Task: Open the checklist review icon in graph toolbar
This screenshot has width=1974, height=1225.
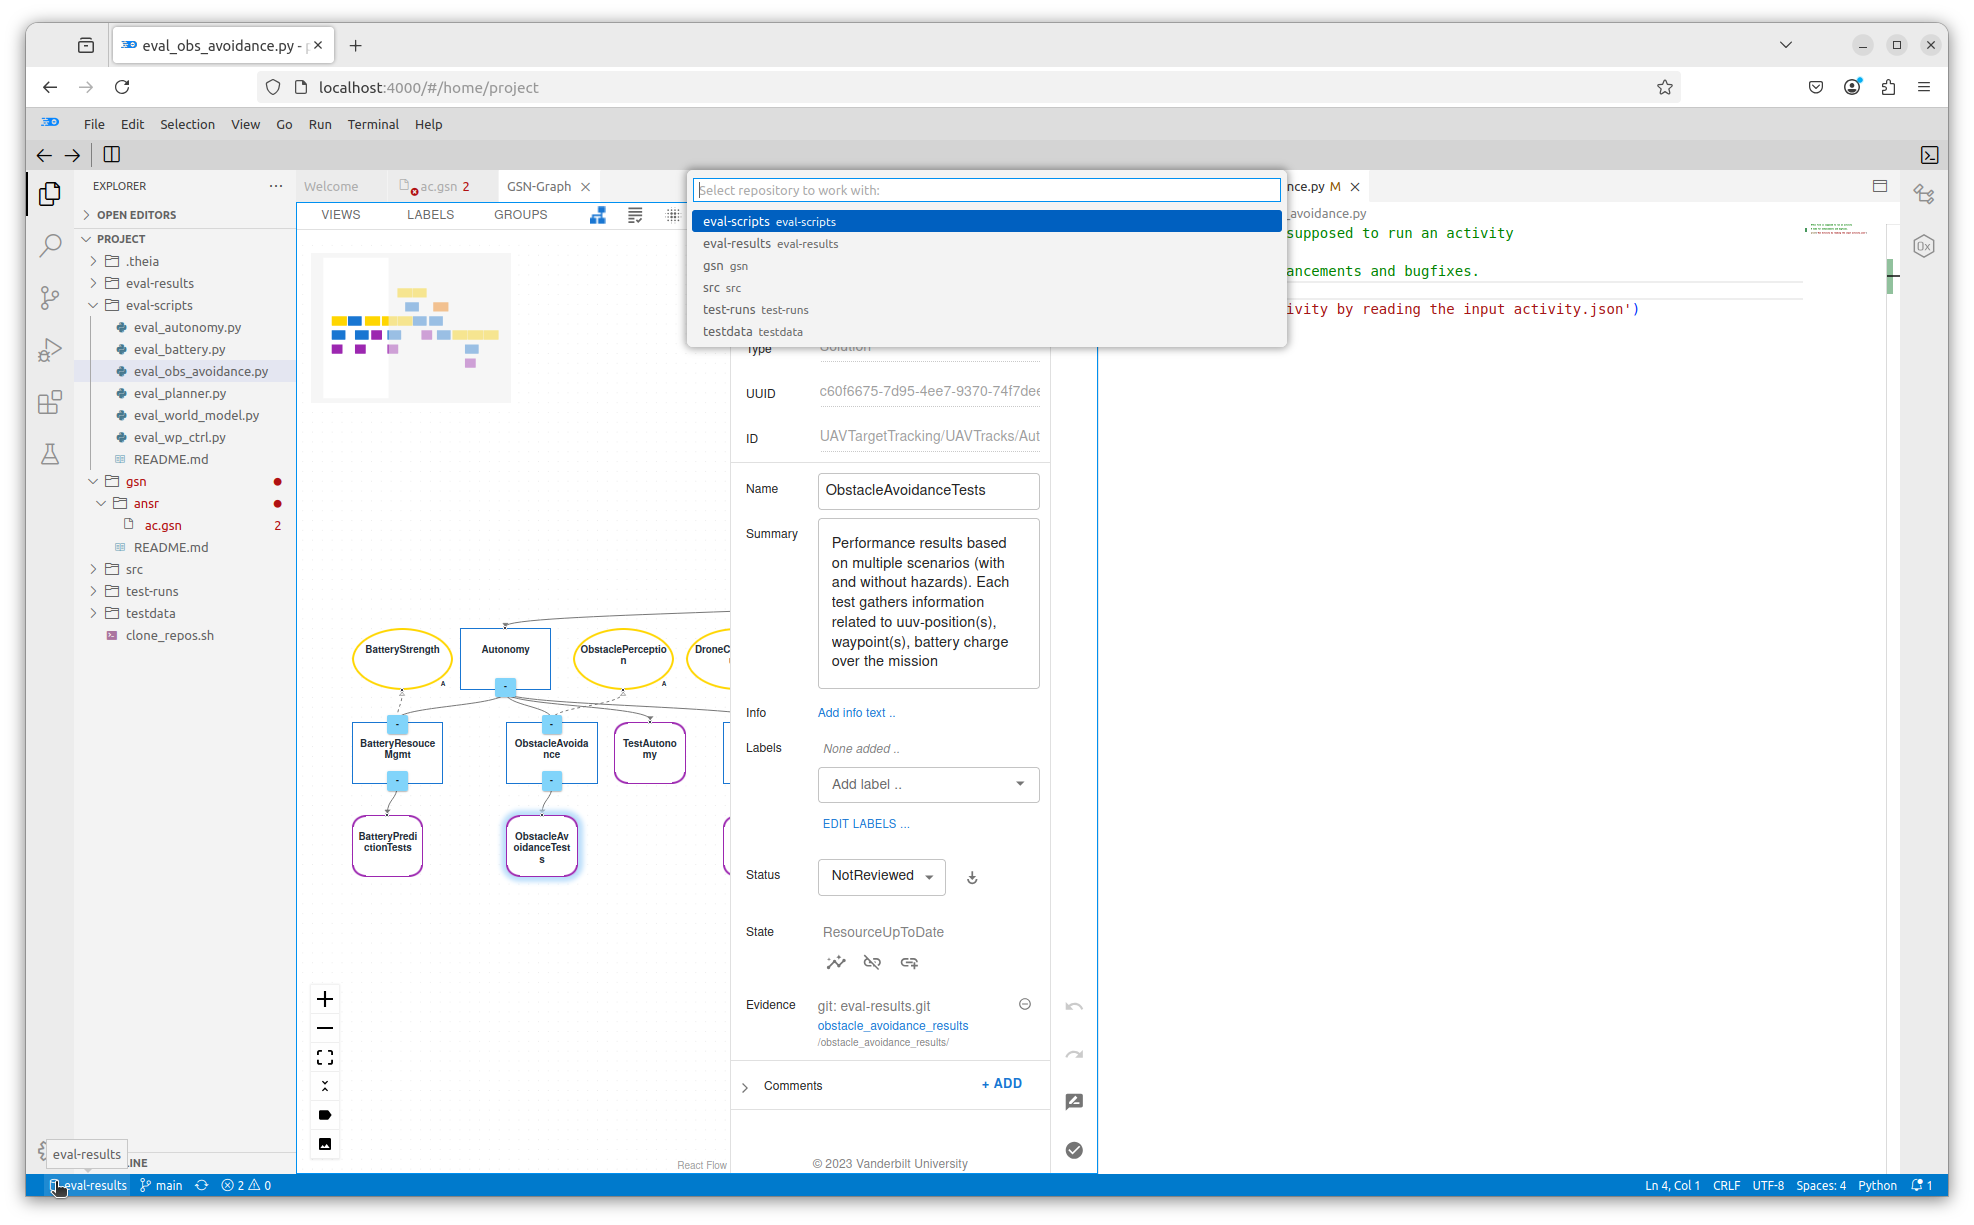Action: click(x=635, y=215)
